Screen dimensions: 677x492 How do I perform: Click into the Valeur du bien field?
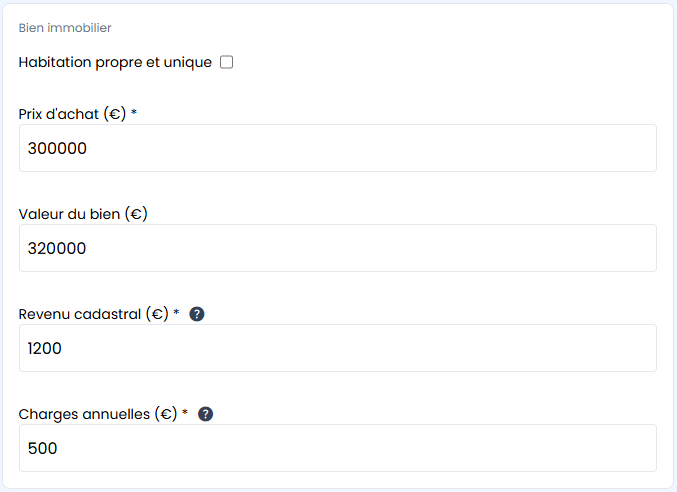(x=338, y=248)
